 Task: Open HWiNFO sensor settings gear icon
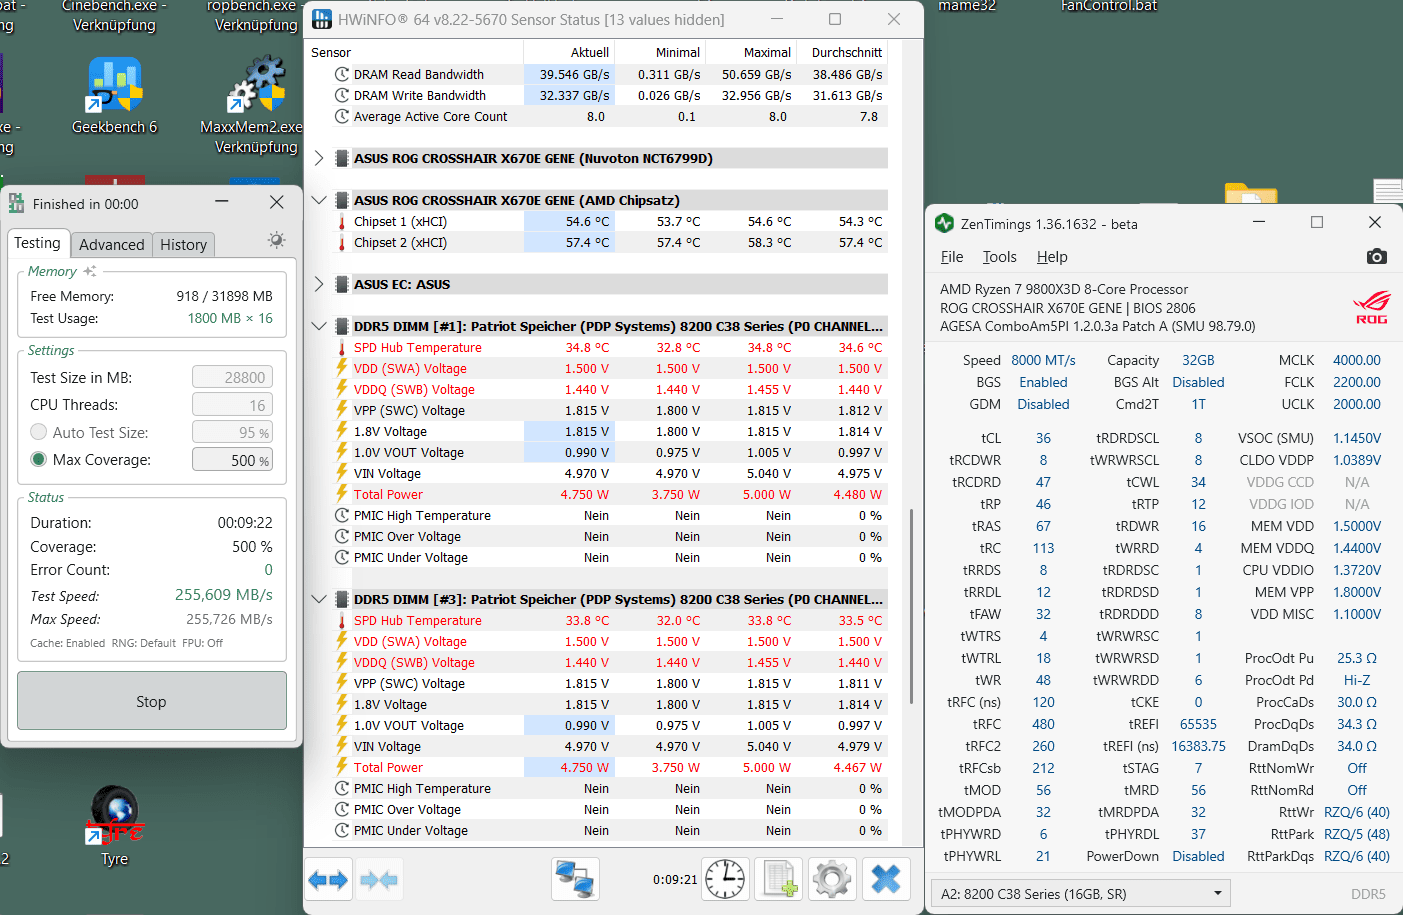point(832,880)
